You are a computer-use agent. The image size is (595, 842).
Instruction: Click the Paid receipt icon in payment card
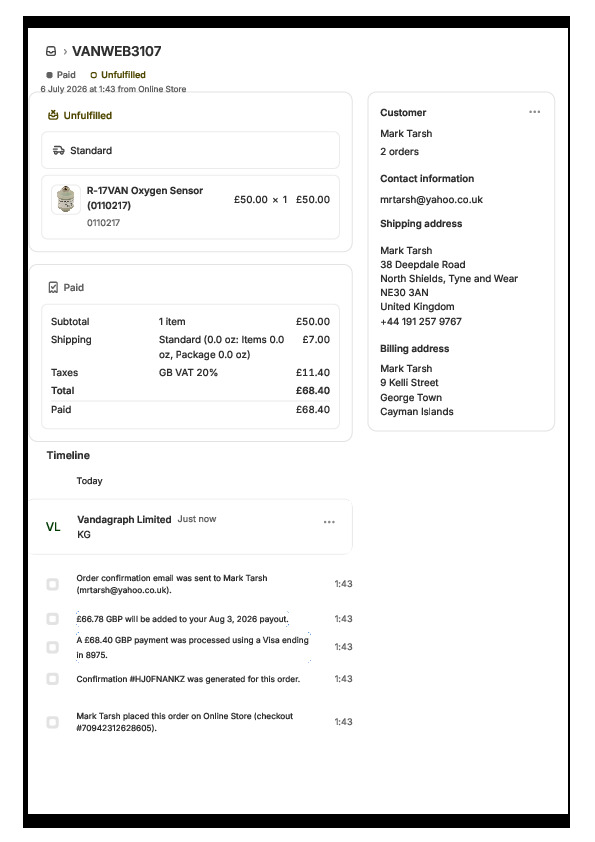pyautogui.click(x=53, y=287)
